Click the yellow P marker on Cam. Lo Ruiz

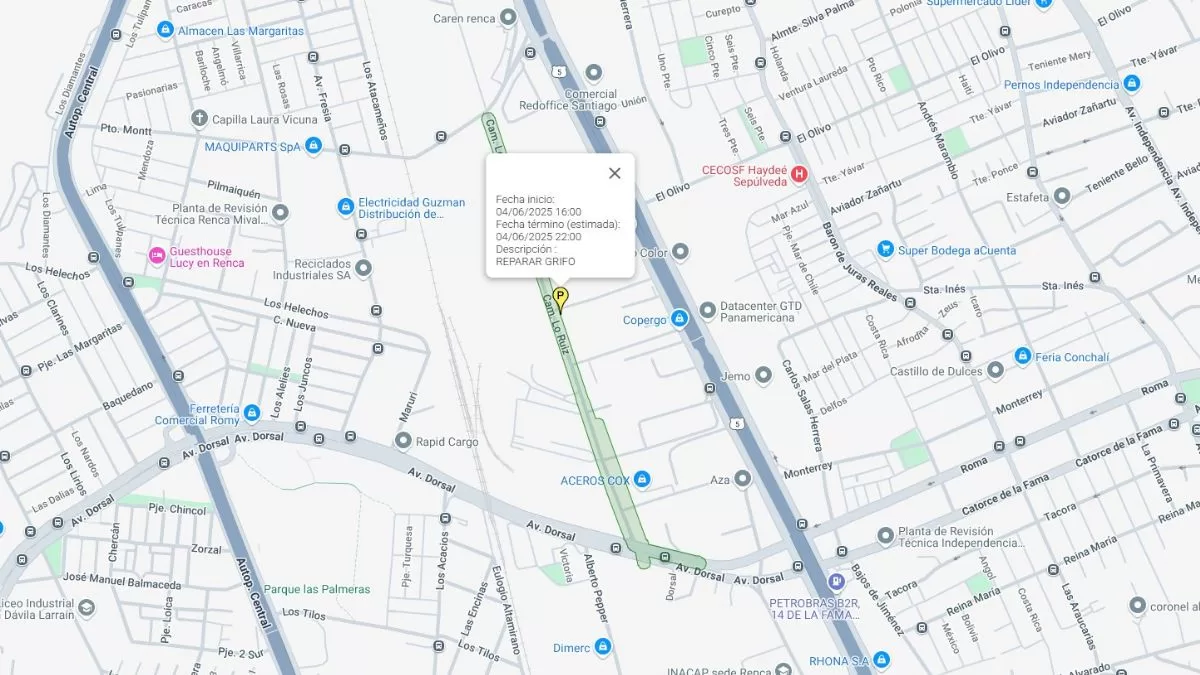tap(561, 298)
